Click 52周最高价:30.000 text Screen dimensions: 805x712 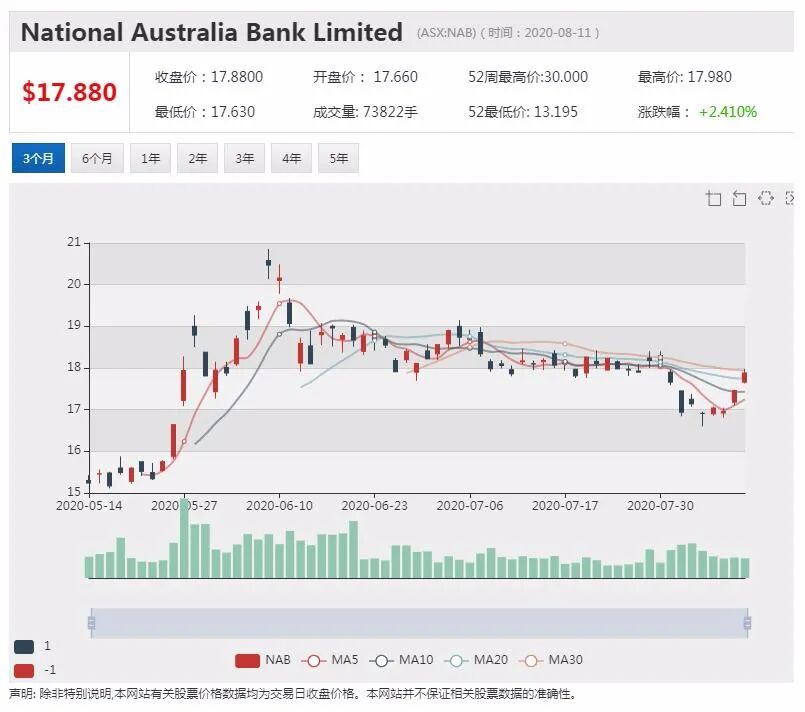coord(528,77)
